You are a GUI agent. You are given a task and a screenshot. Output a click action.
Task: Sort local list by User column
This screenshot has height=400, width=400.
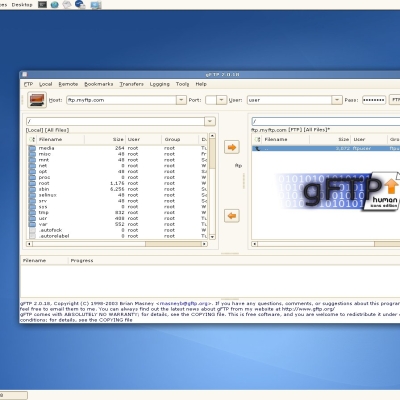point(144,139)
